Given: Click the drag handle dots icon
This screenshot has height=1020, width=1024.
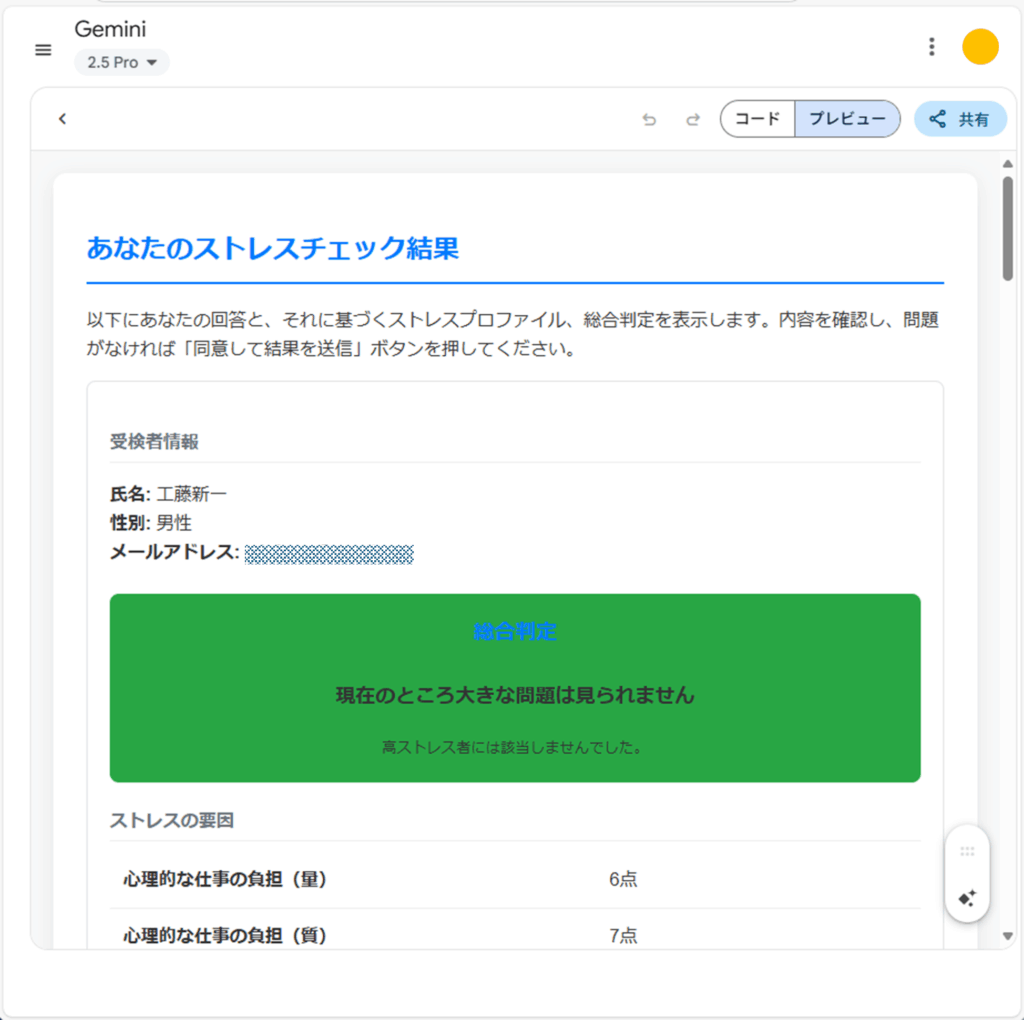Looking at the screenshot, I should (x=967, y=852).
